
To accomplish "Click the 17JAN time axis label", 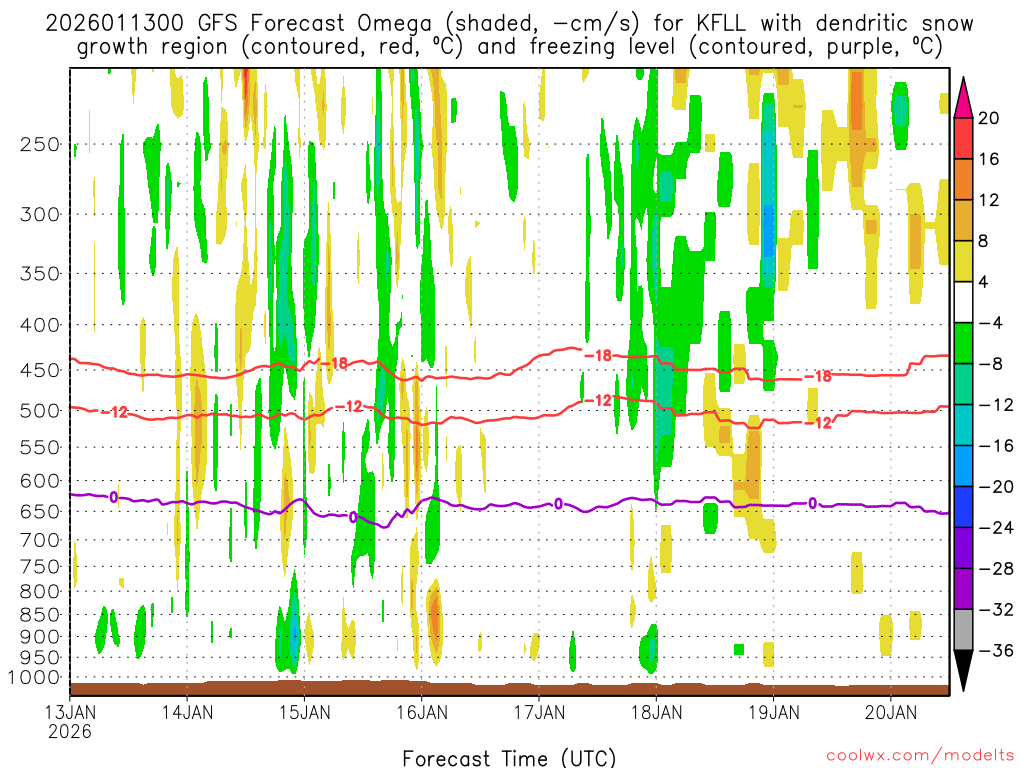I will (539, 712).
